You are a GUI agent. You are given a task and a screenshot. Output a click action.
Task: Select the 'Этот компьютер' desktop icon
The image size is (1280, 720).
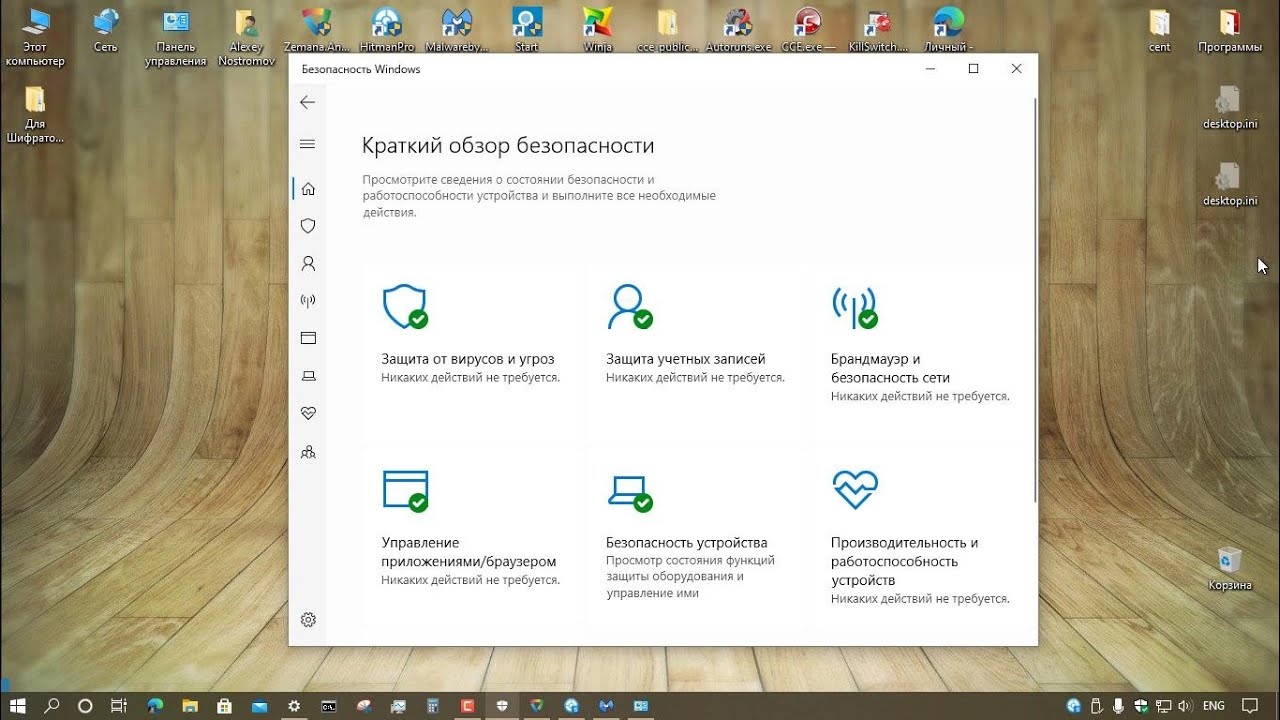pos(35,37)
